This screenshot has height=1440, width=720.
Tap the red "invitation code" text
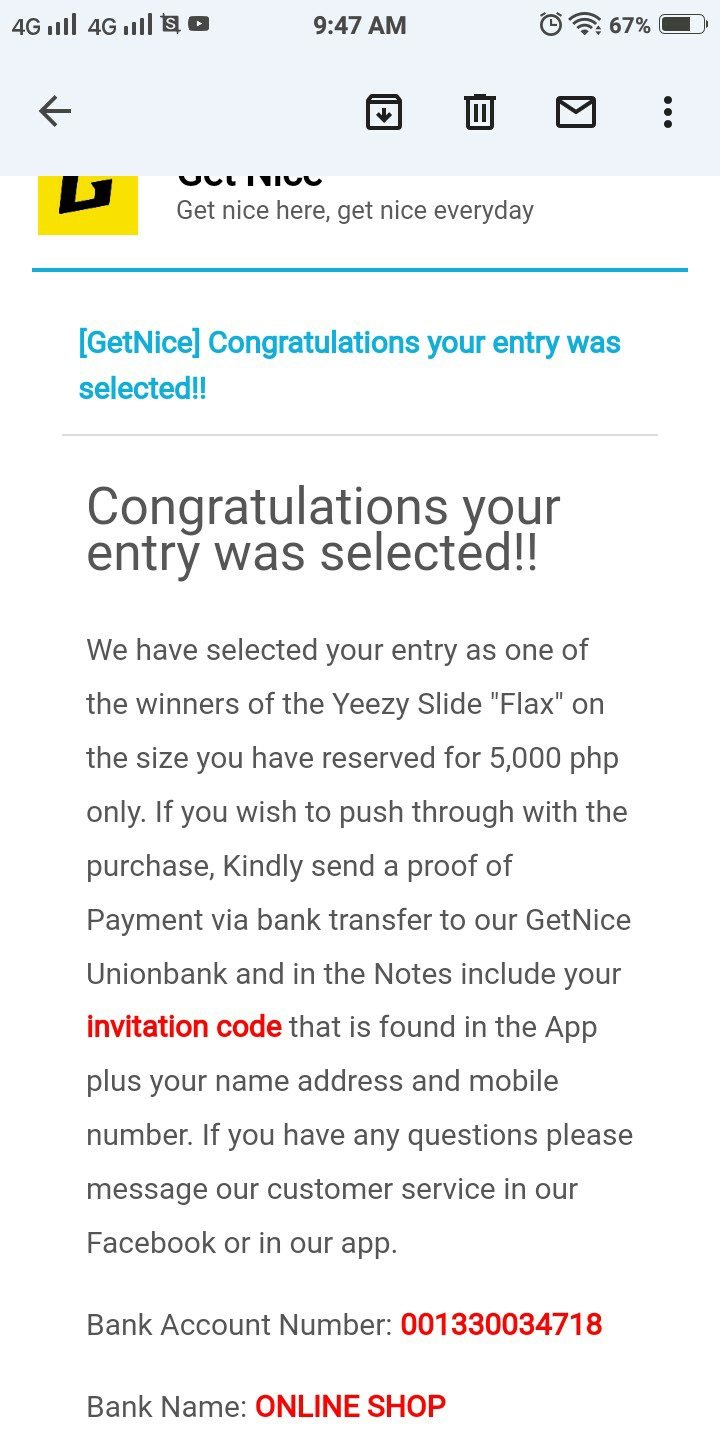tap(184, 1027)
